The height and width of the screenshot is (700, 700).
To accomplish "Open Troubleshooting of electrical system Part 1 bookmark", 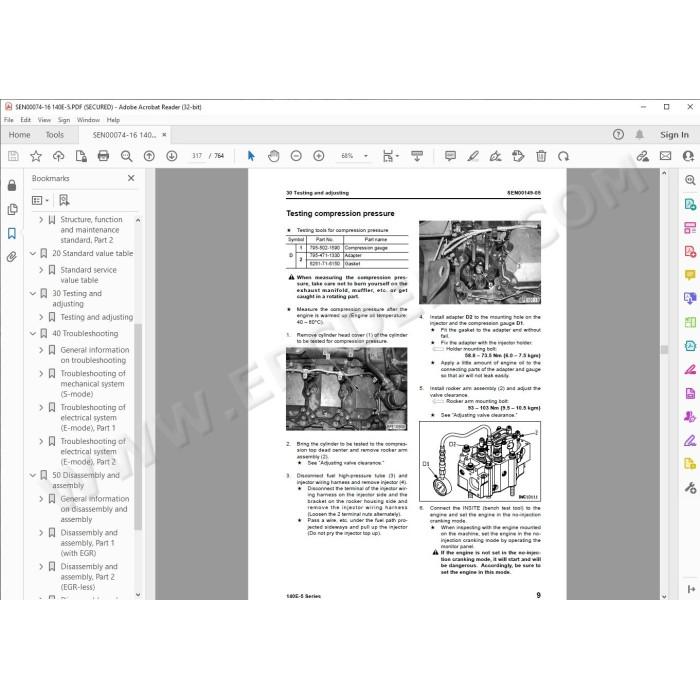I will click(x=93, y=417).
